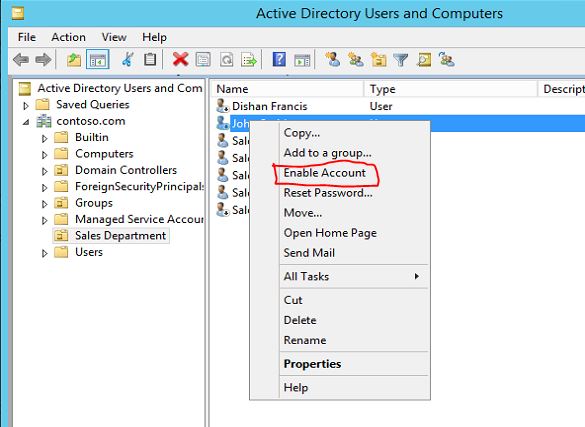Create a new organizational unit icon
The height and width of the screenshot is (427, 585).
378,59
